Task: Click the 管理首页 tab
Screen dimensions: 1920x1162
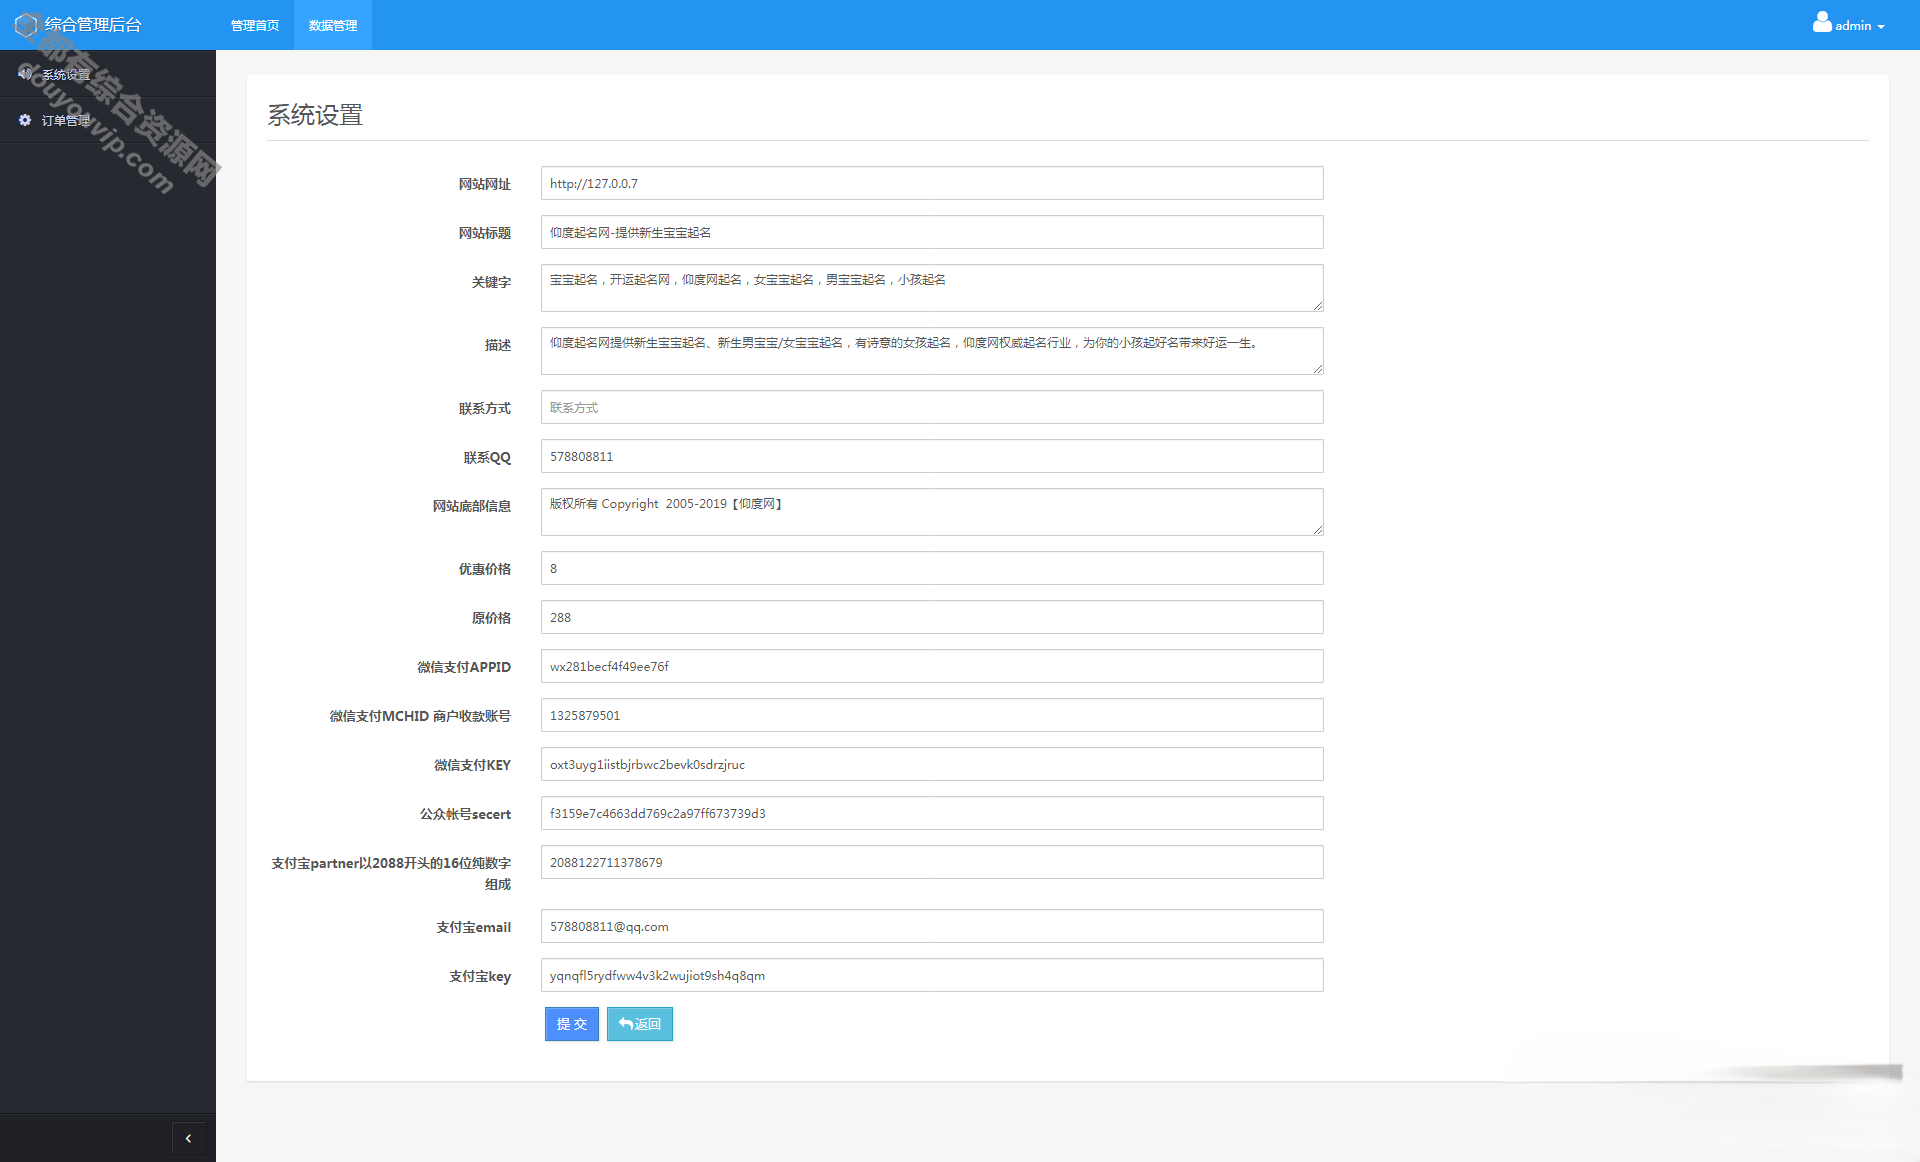Action: coord(252,25)
